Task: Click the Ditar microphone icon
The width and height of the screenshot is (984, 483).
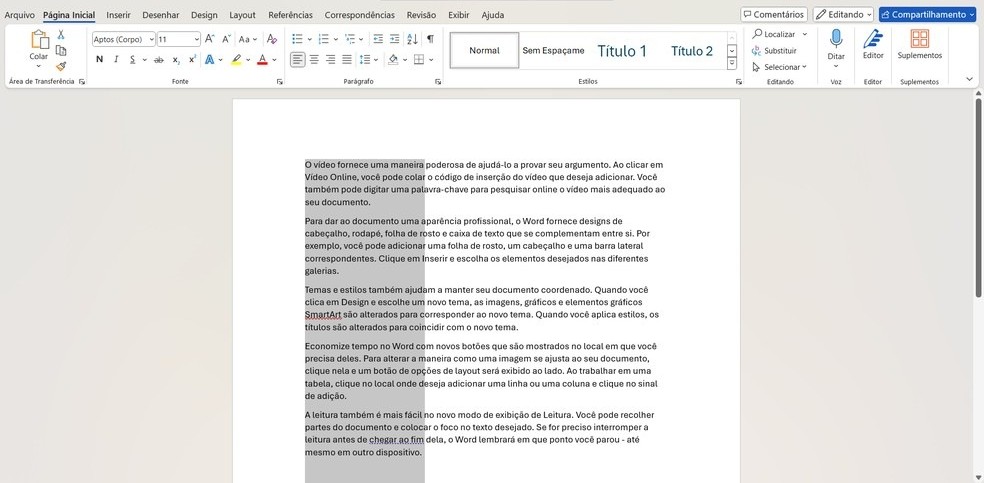Action: point(836,38)
